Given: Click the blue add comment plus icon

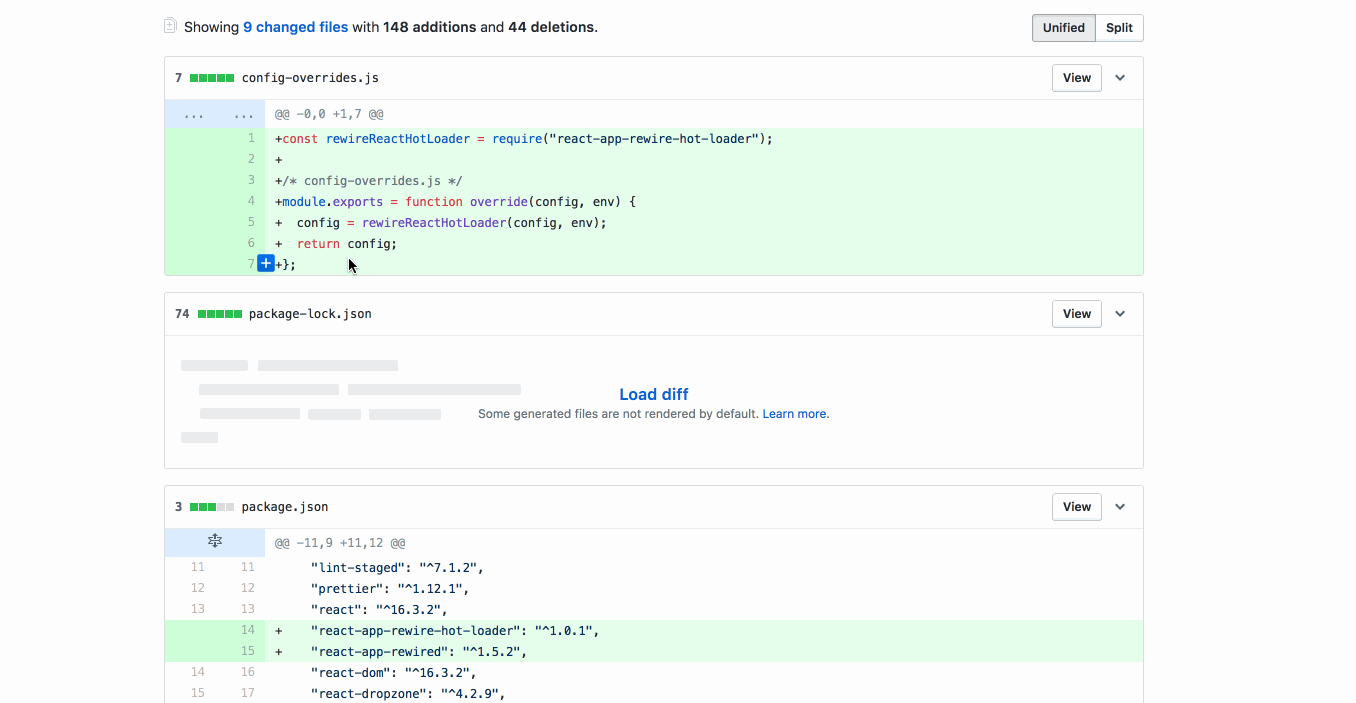Looking at the screenshot, I should point(266,264).
